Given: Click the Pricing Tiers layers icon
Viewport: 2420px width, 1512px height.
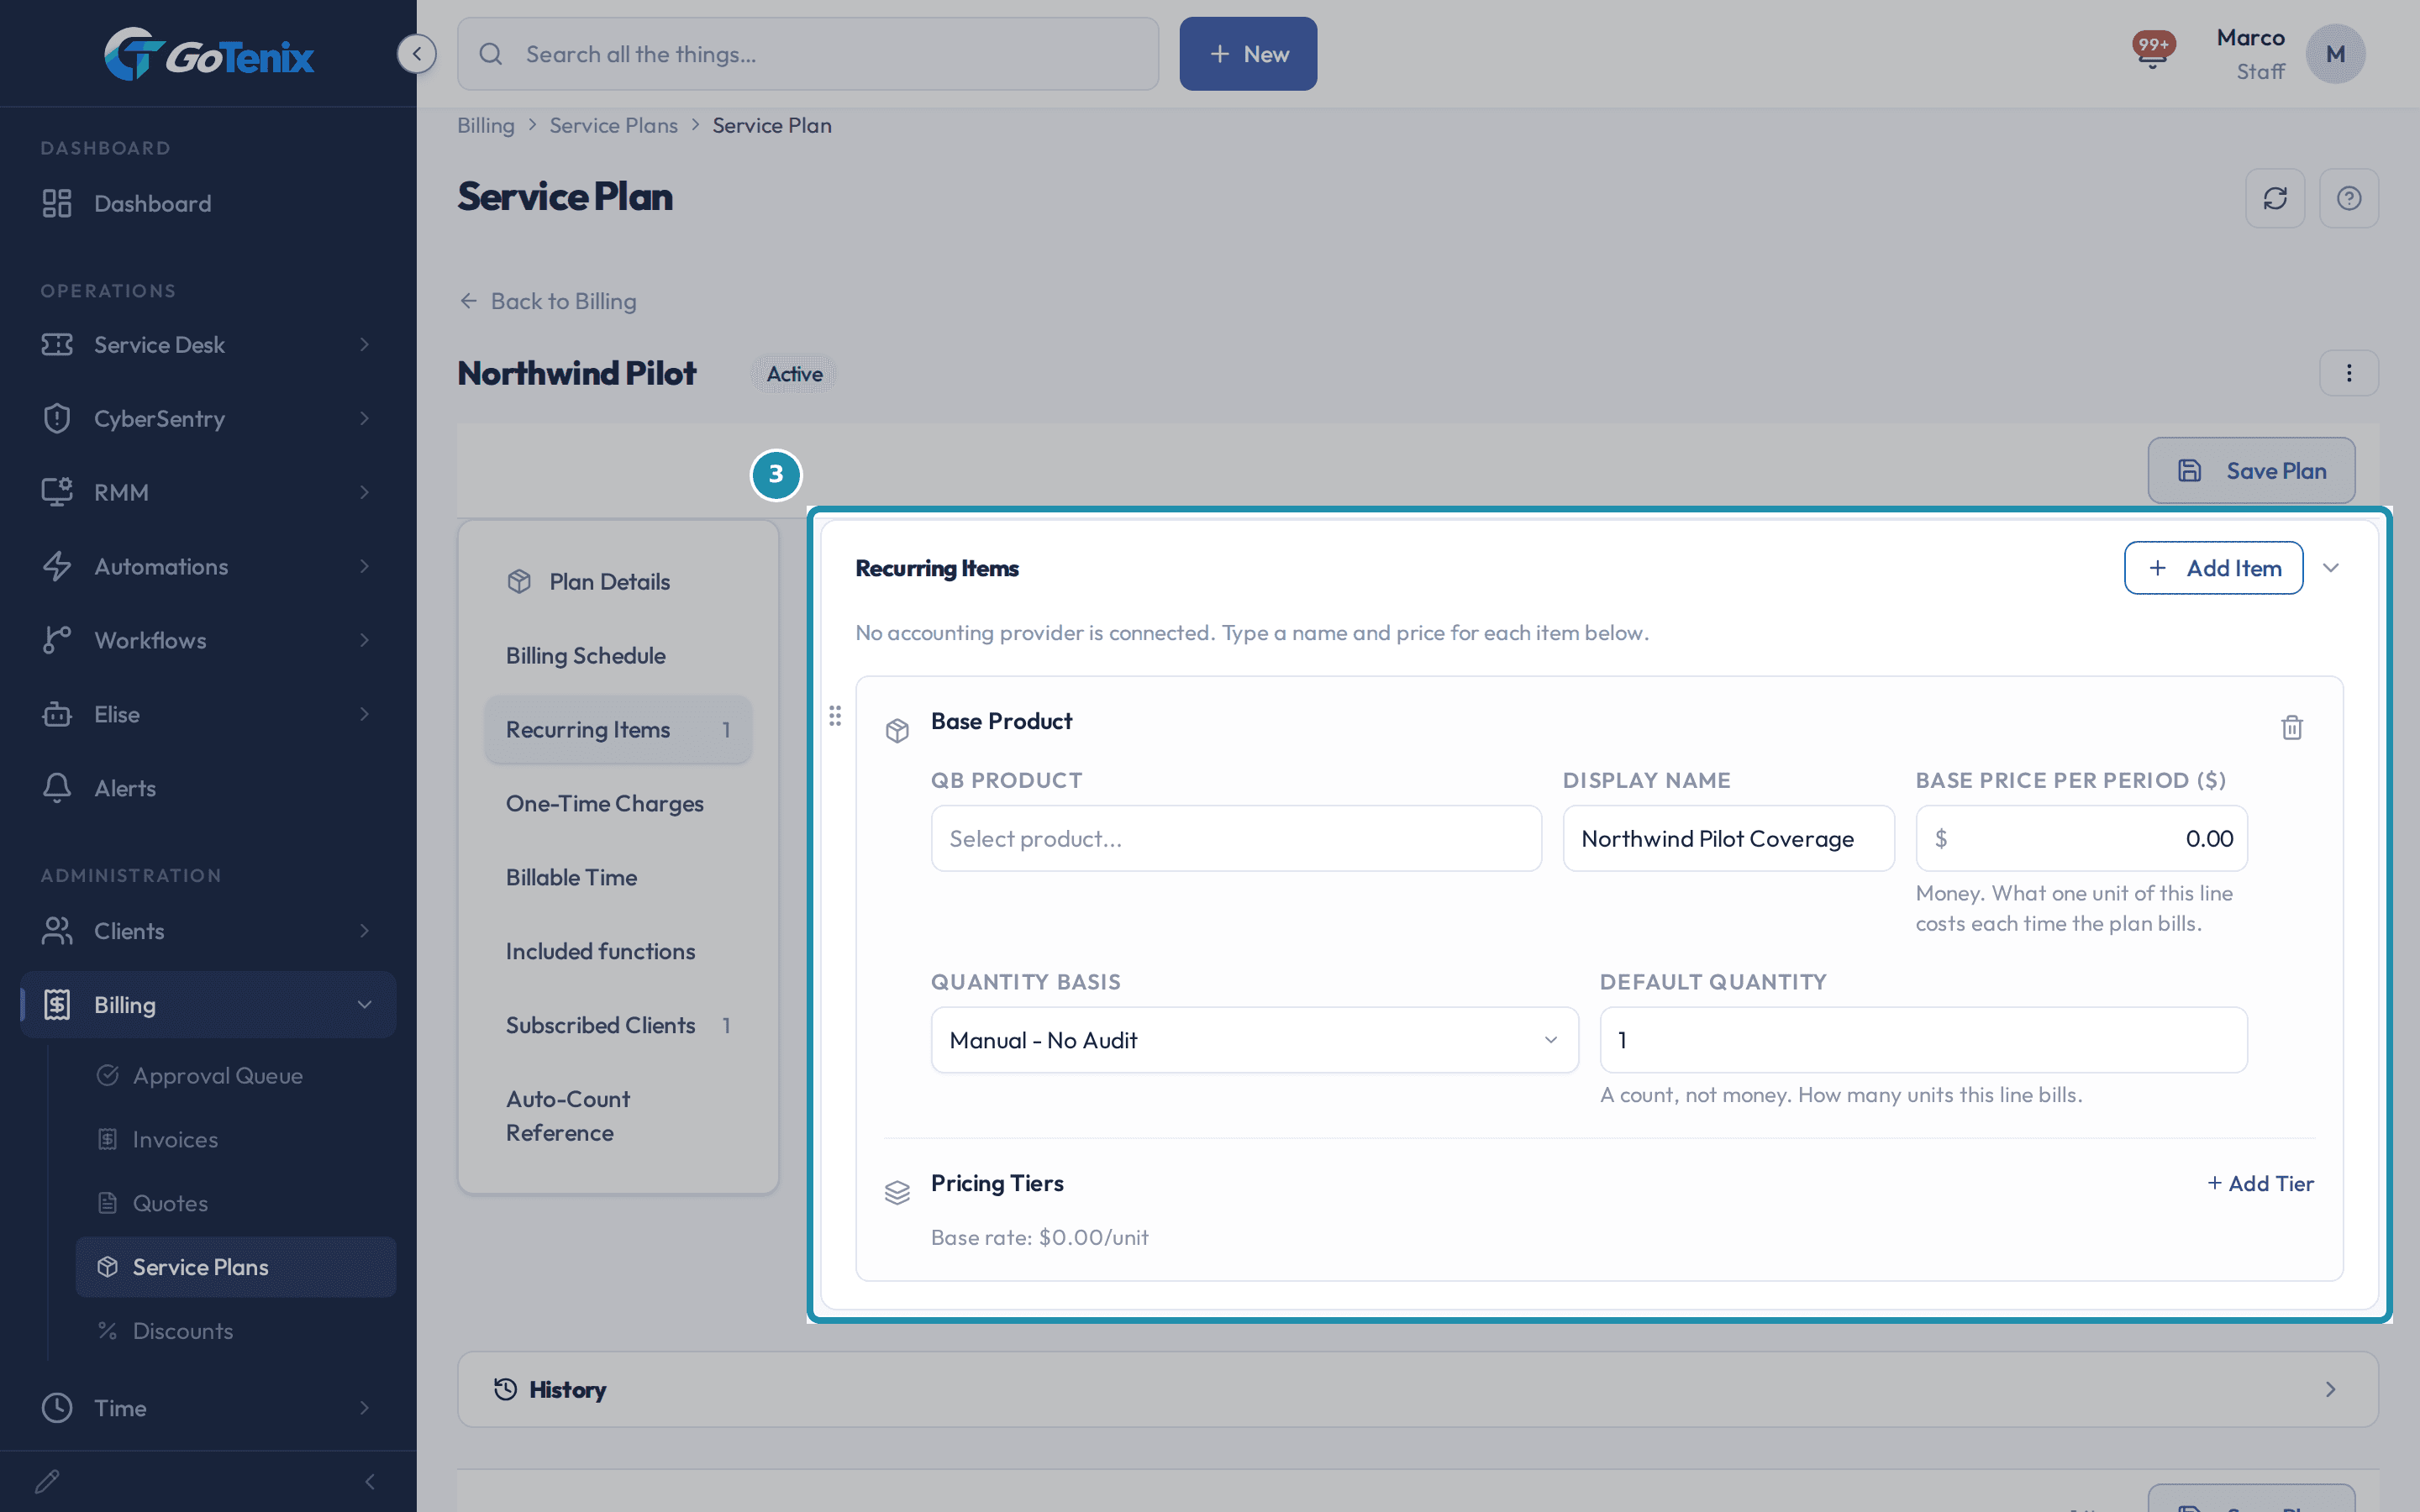Looking at the screenshot, I should pyautogui.click(x=897, y=1192).
